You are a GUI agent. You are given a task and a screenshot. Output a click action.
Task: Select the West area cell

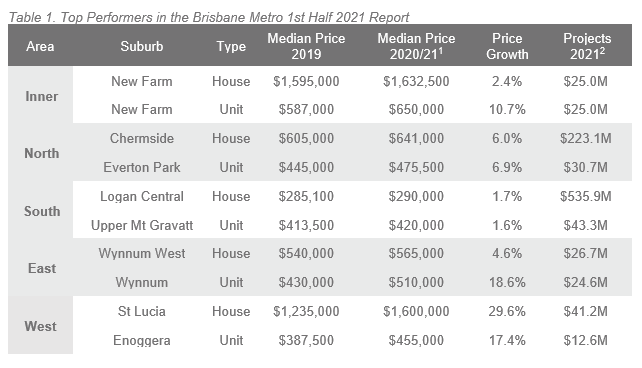click(x=41, y=326)
